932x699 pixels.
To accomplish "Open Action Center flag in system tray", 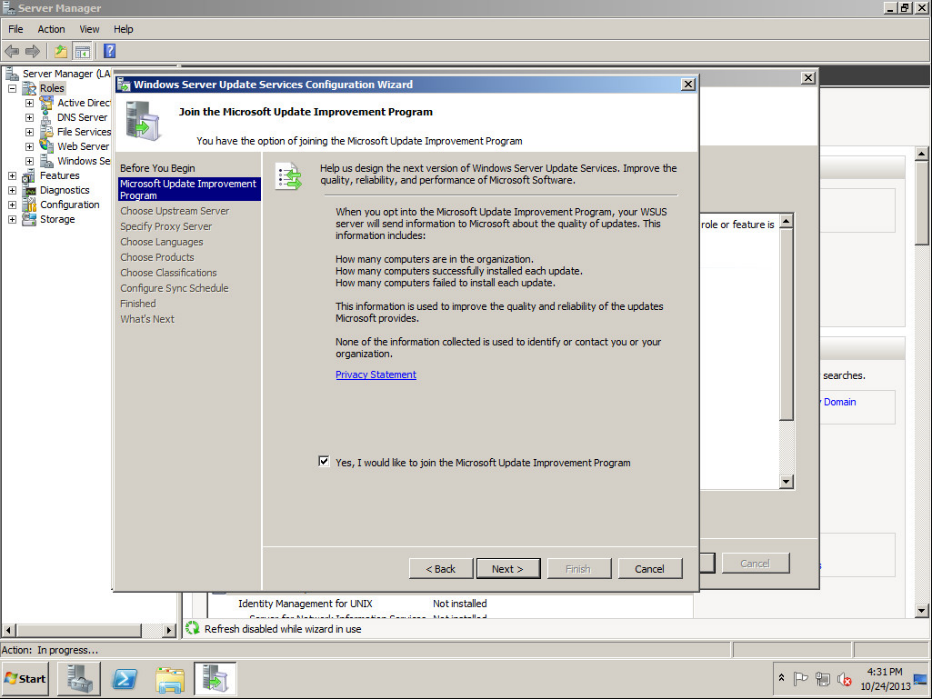I will tap(801, 679).
